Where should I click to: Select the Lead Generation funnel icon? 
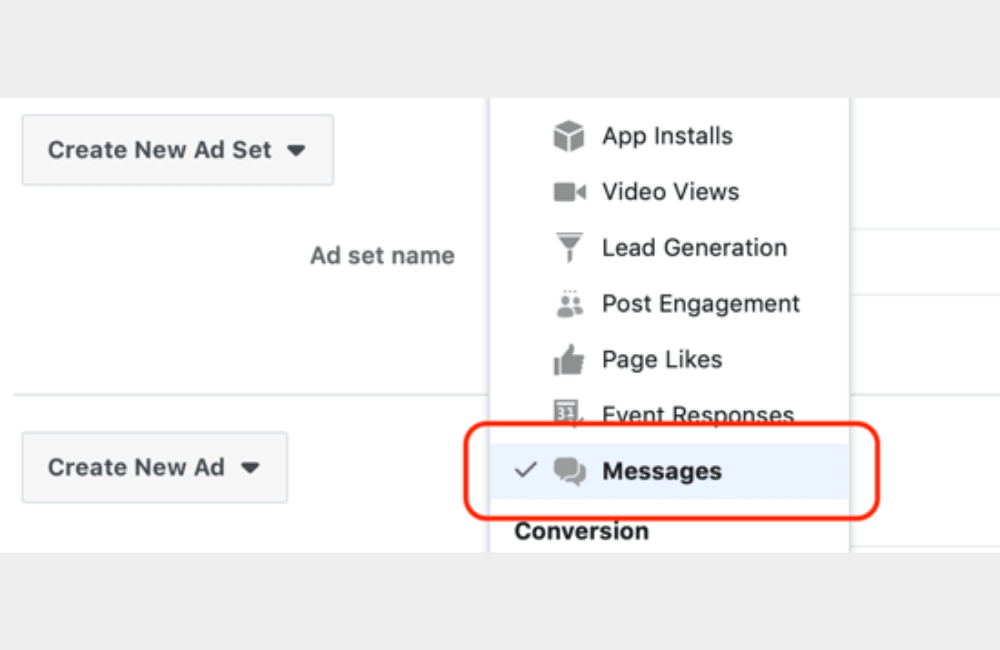coord(568,247)
